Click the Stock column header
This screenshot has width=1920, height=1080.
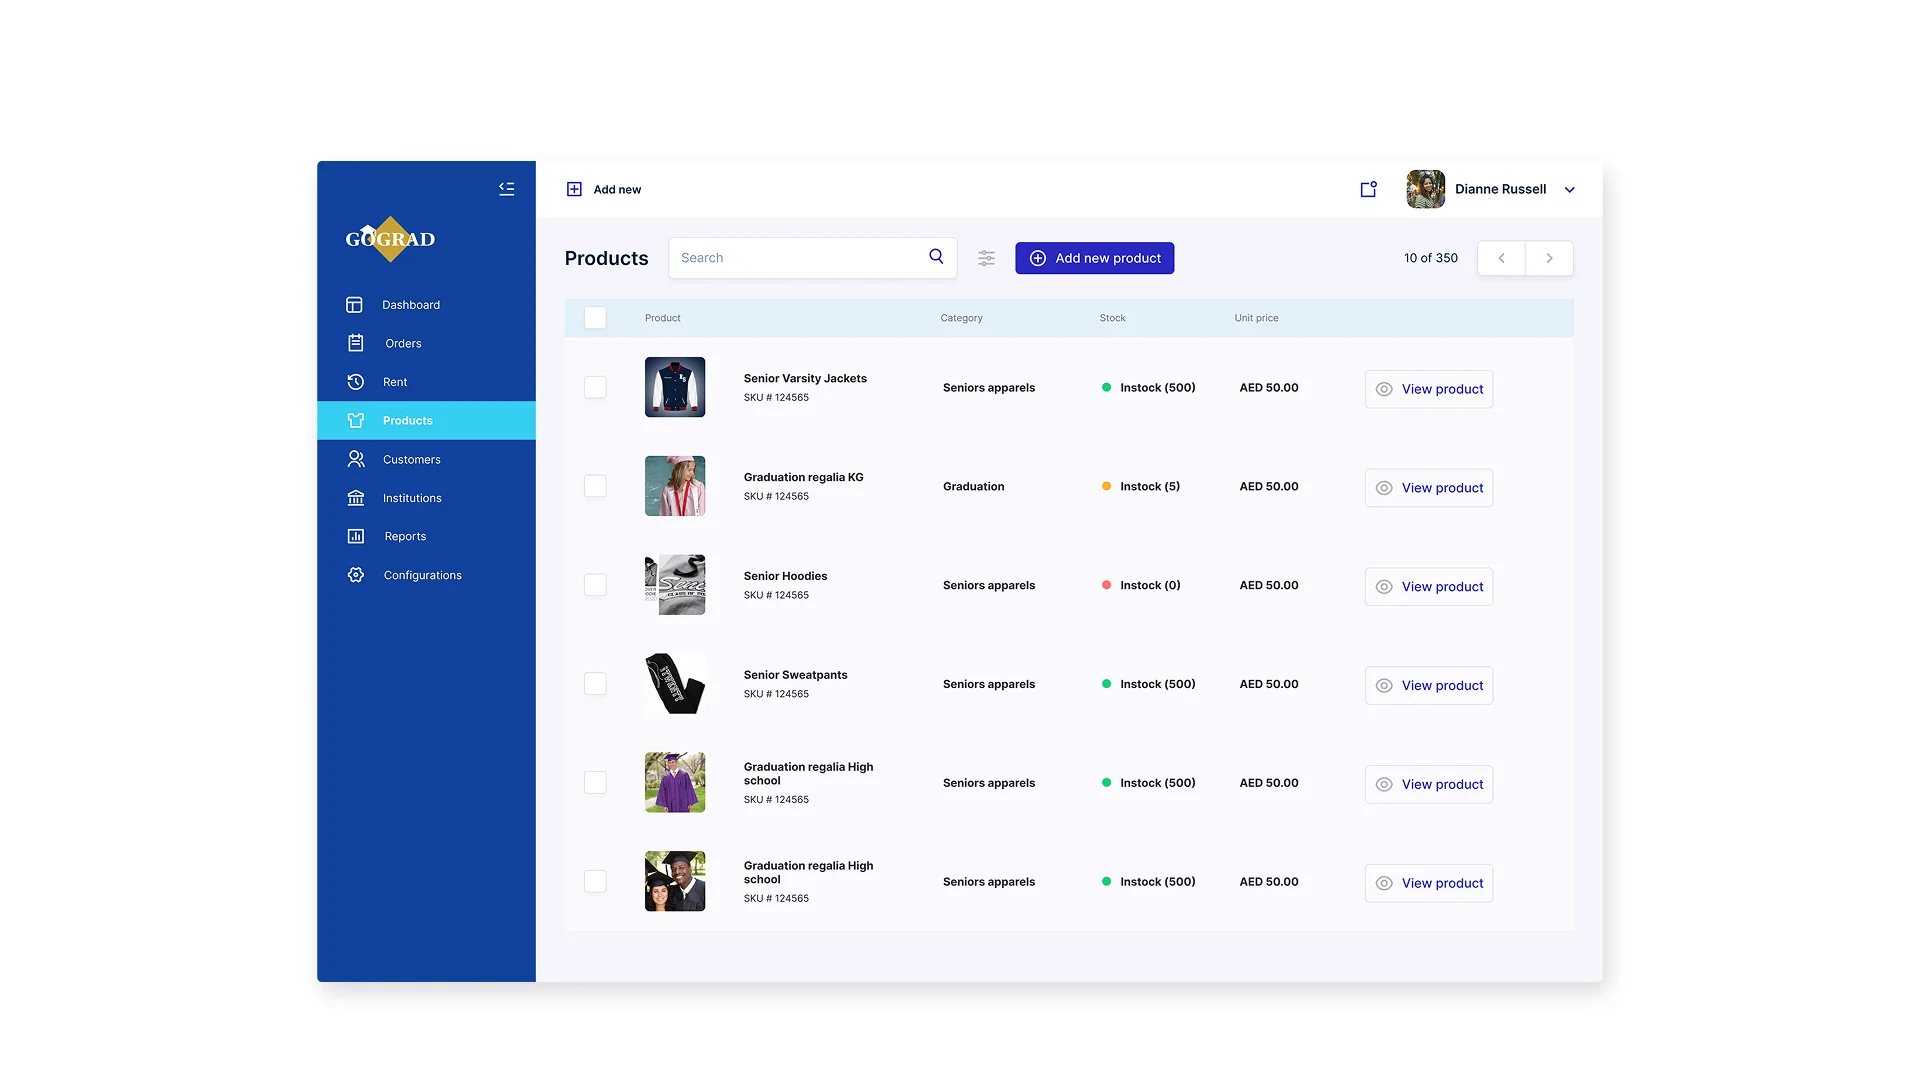[x=1112, y=318]
